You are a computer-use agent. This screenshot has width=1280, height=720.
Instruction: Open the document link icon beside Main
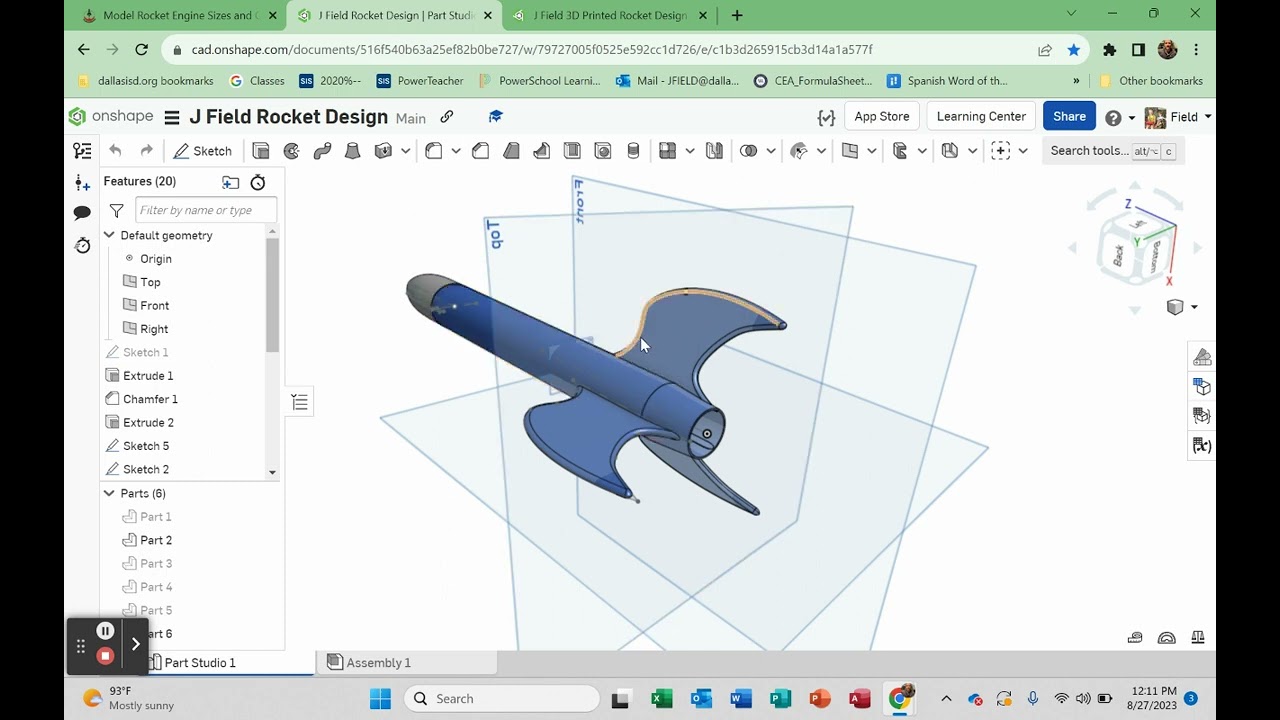point(447,117)
